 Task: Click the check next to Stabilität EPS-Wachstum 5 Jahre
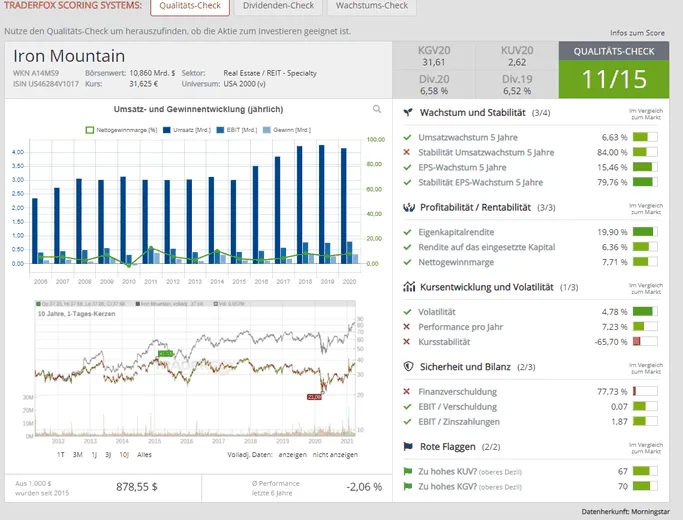tap(407, 182)
